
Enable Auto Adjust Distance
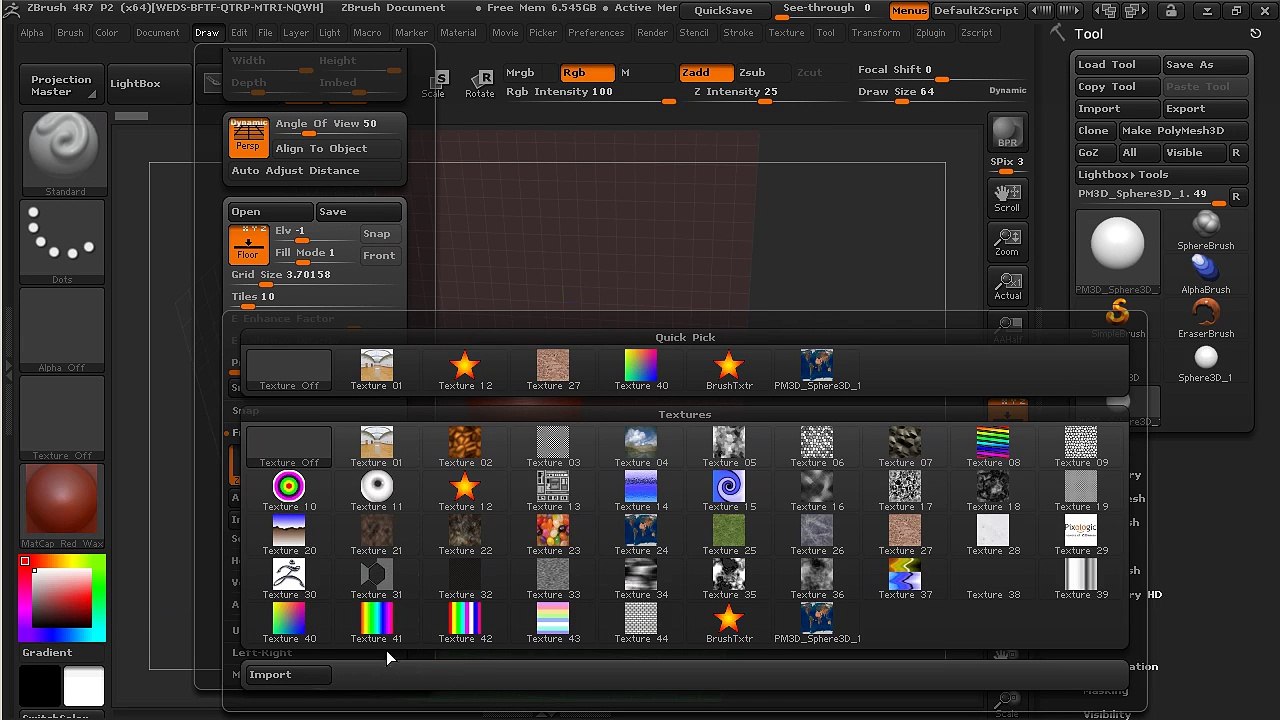315,171
